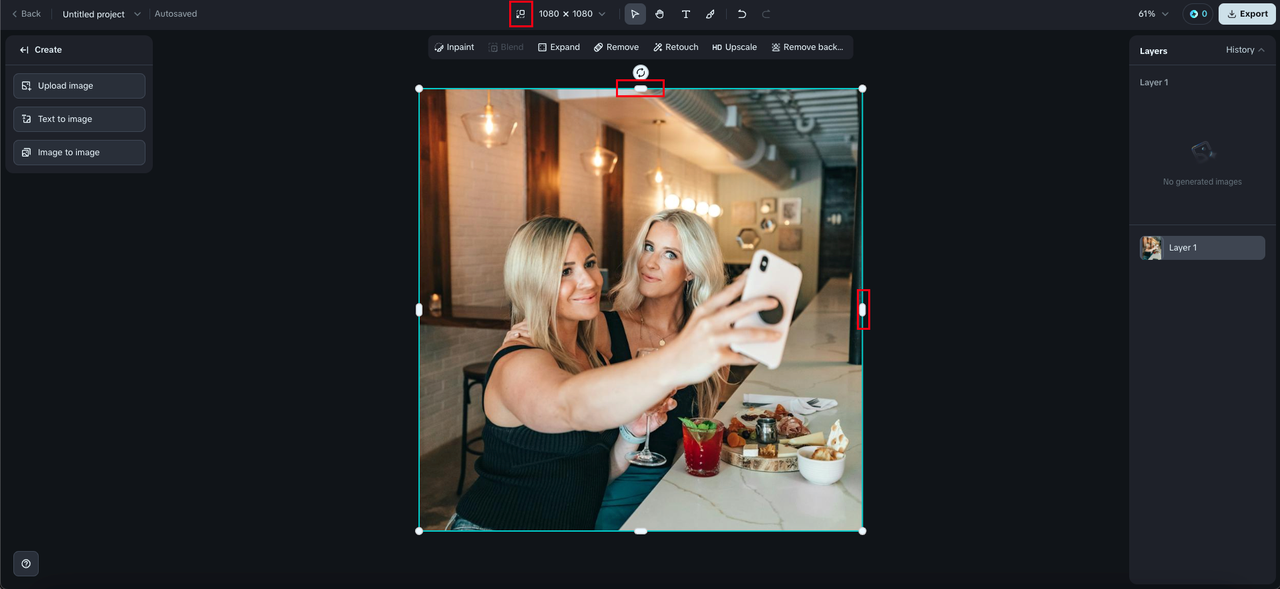Screen dimensions: 1280x589
Task: Click the No generated images placeholder icon
Action: pos(1203,152)
